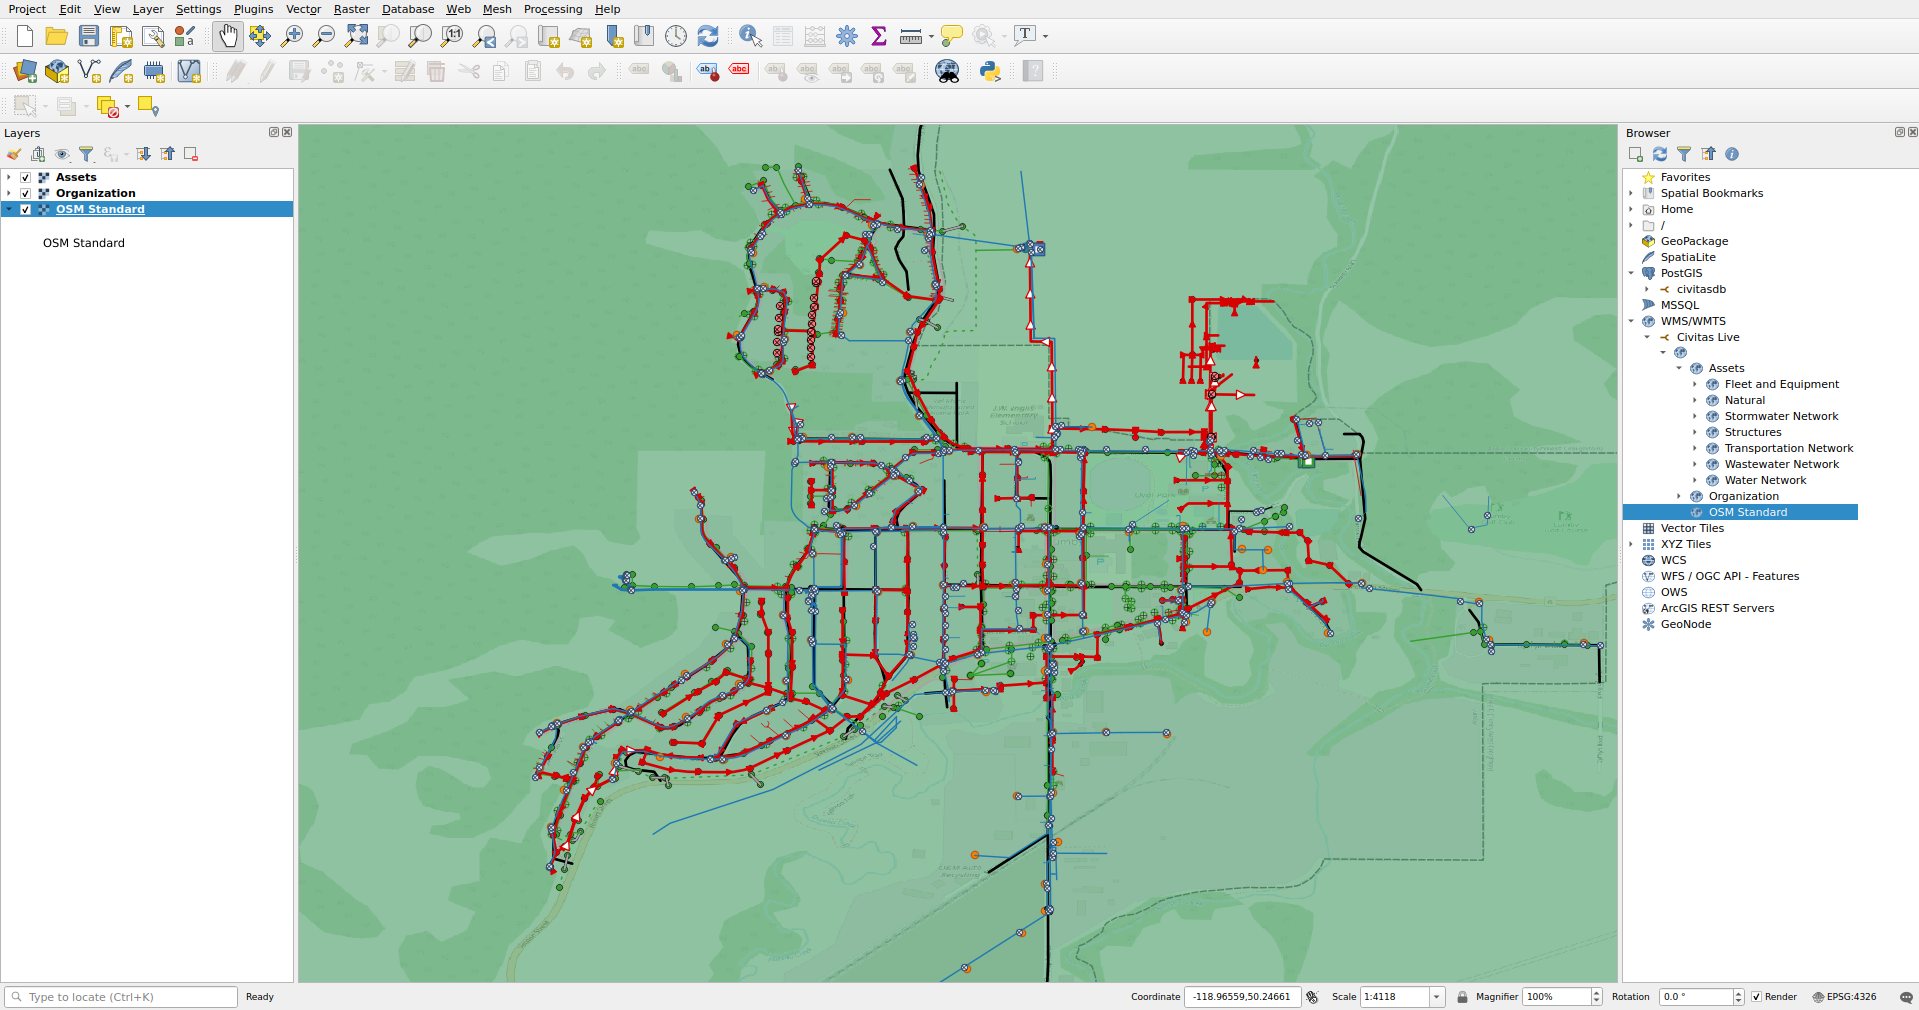Click the Zoom Full extent icon
The image size is (1919, 1010).
click(x=356, y=36)
